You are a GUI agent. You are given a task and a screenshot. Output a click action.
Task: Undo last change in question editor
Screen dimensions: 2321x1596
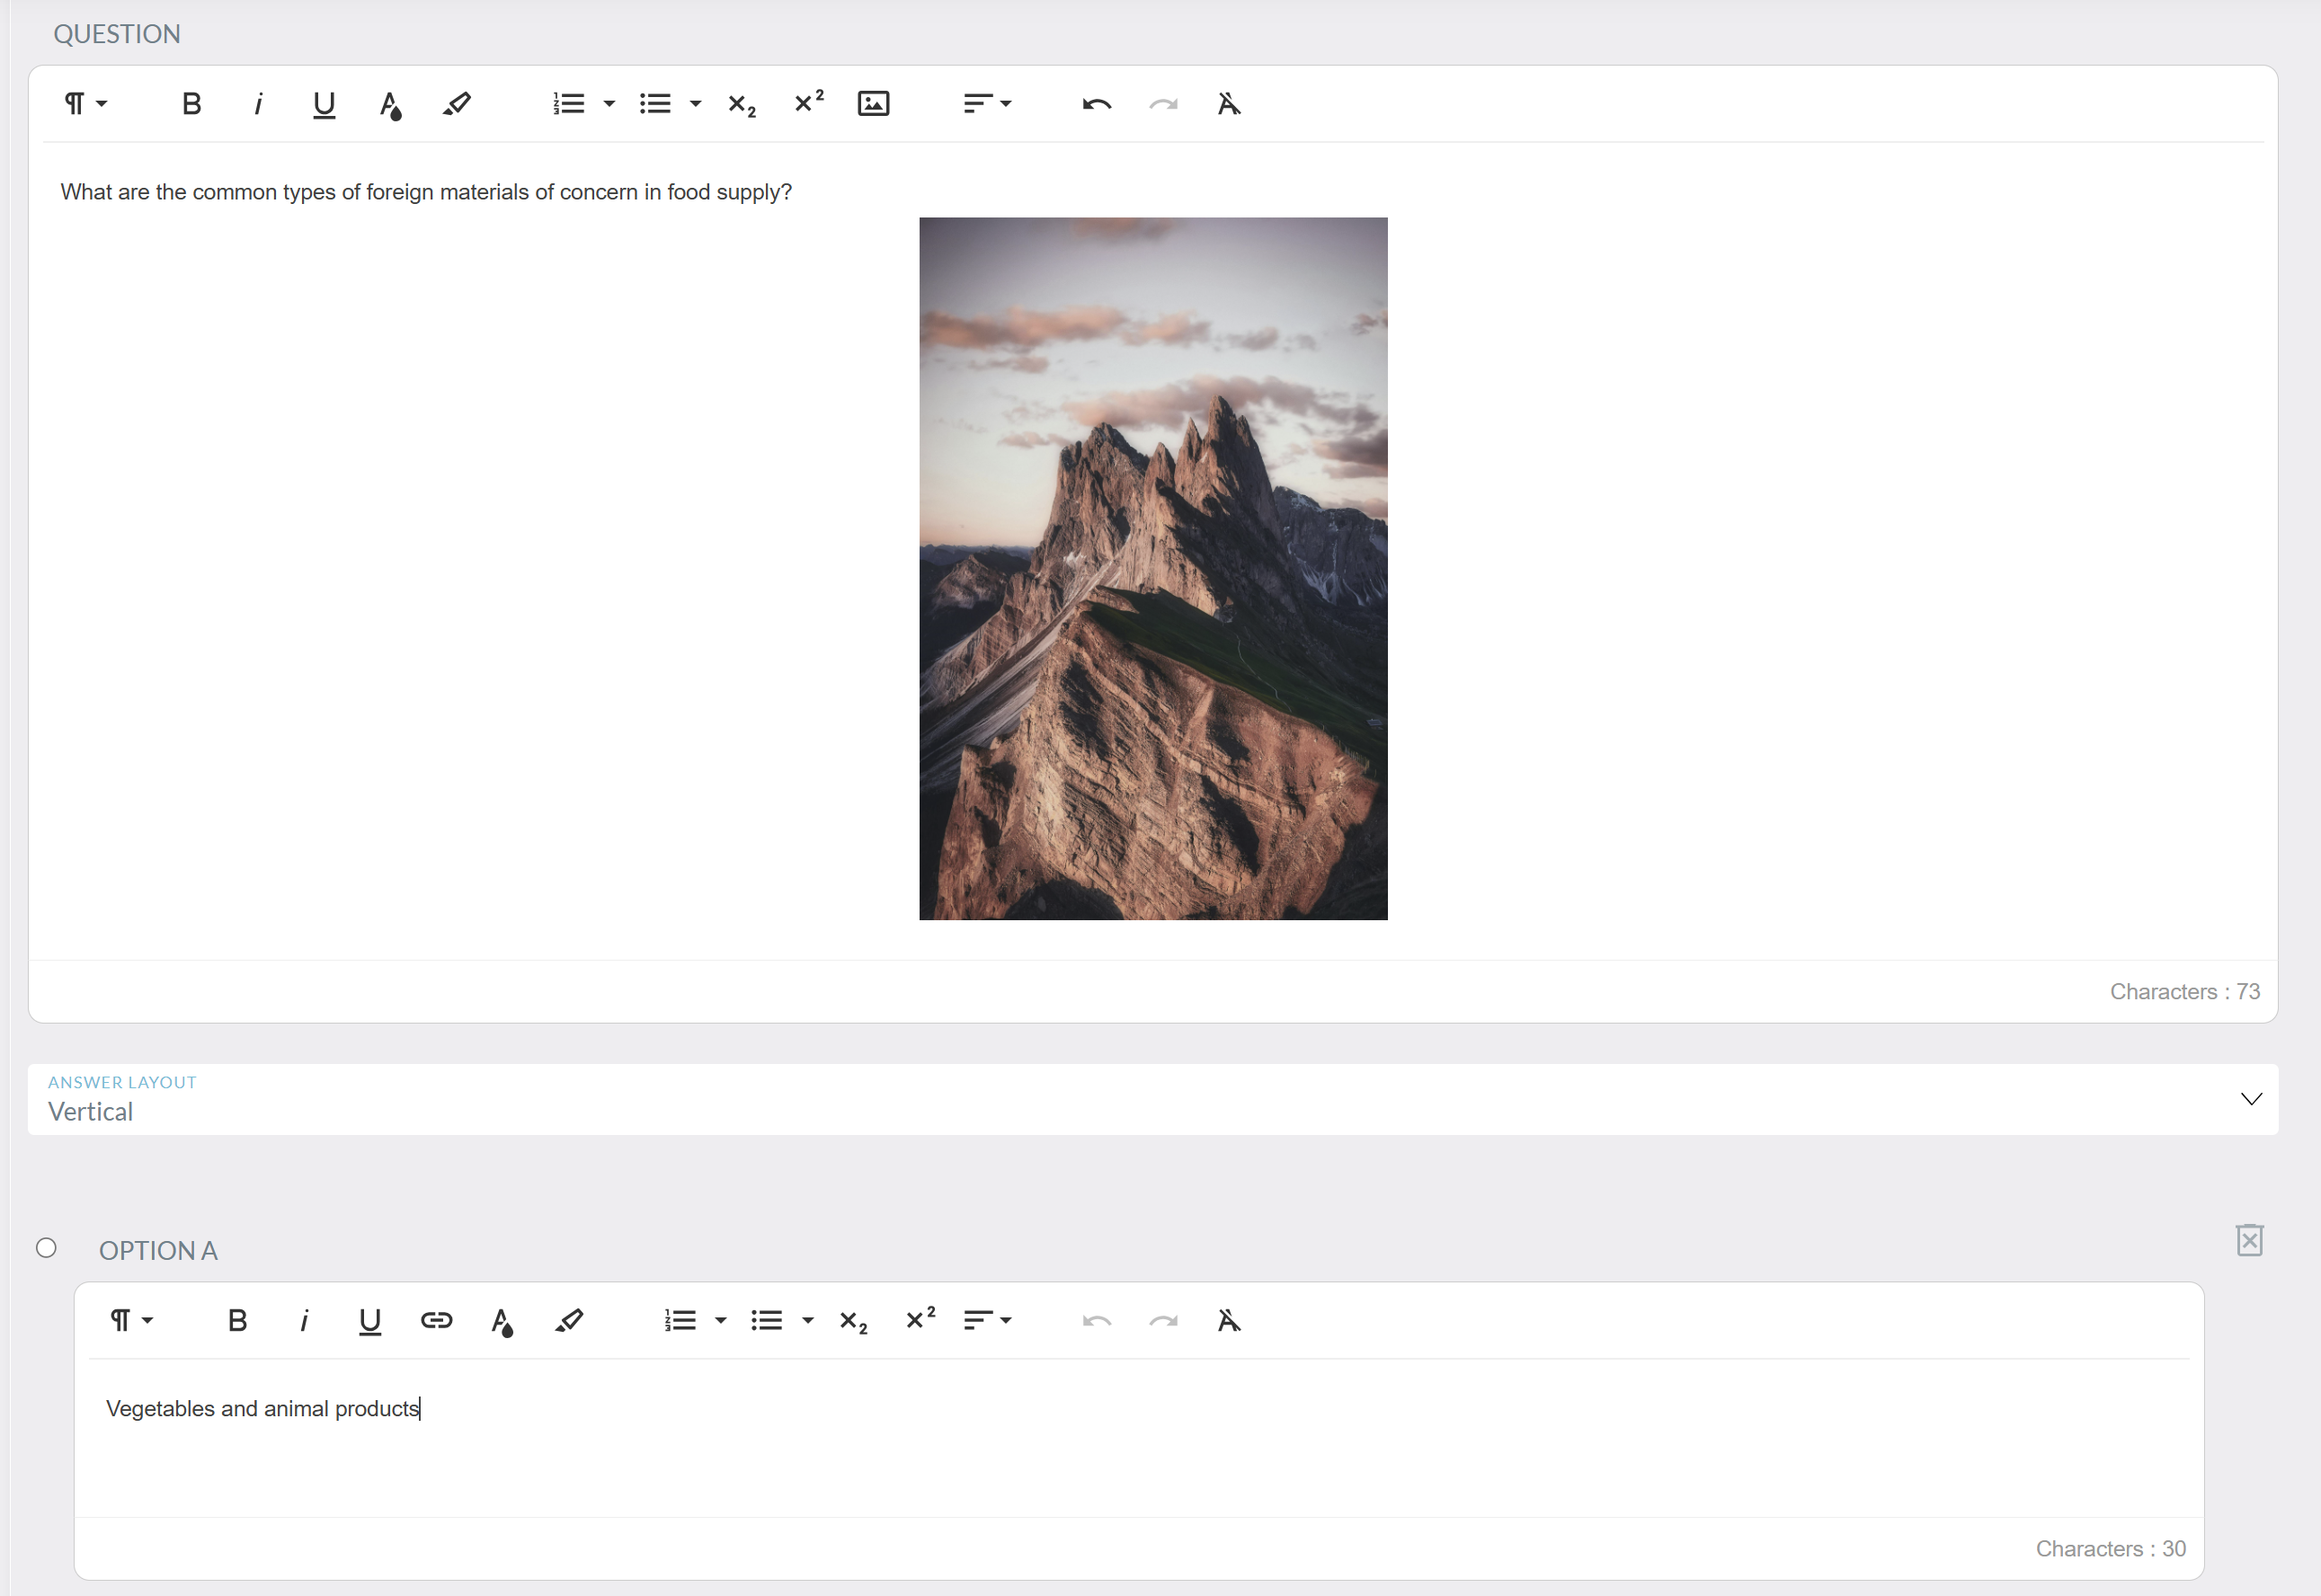[1096, 104]
